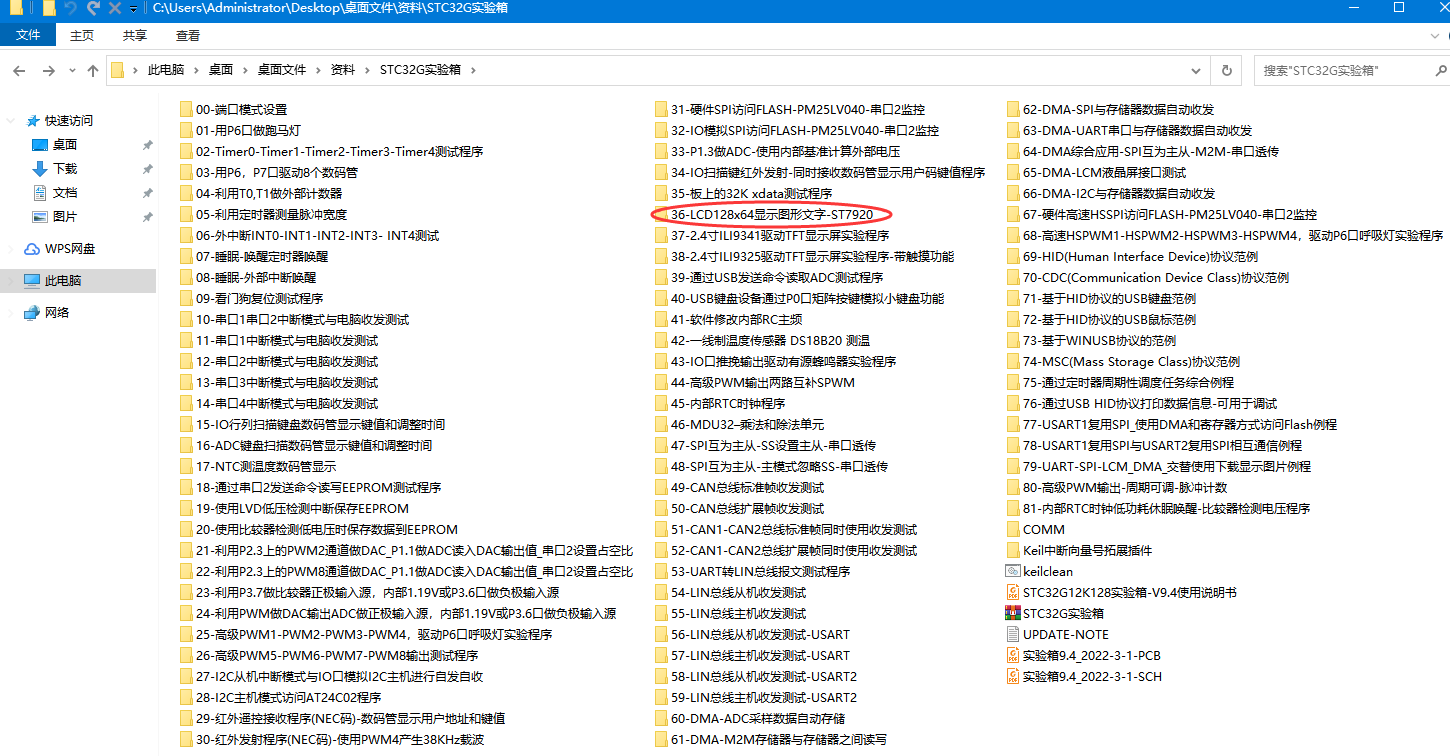The image size is (1450, 756).
Task: Refresh the current folder view
Action: click(x=1227, y=70)
